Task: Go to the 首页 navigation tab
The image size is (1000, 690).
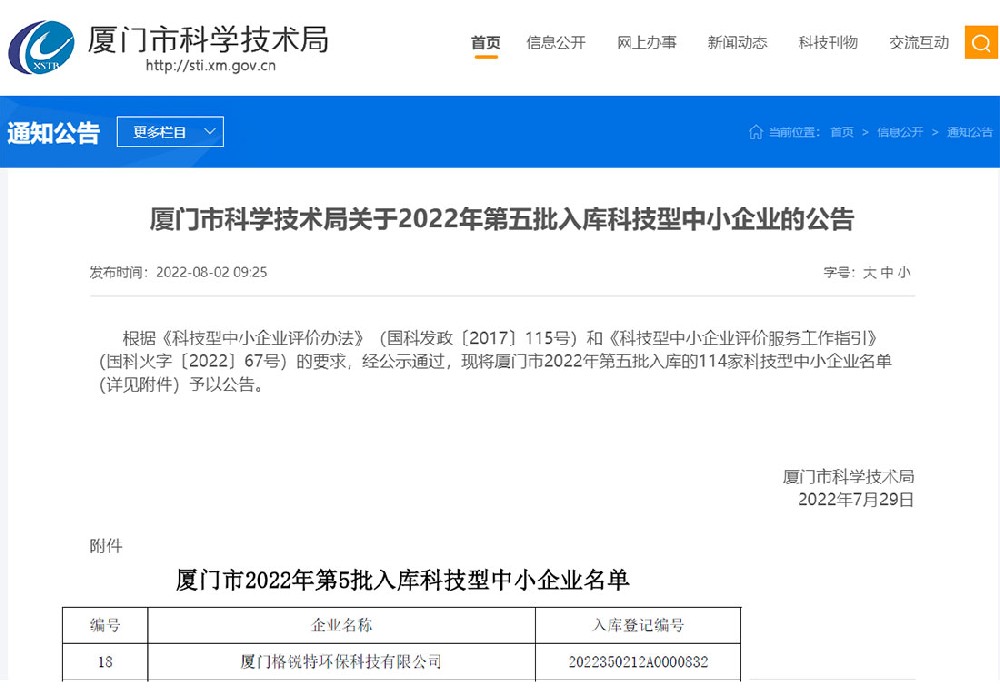Action: click(x=486, y=42)
